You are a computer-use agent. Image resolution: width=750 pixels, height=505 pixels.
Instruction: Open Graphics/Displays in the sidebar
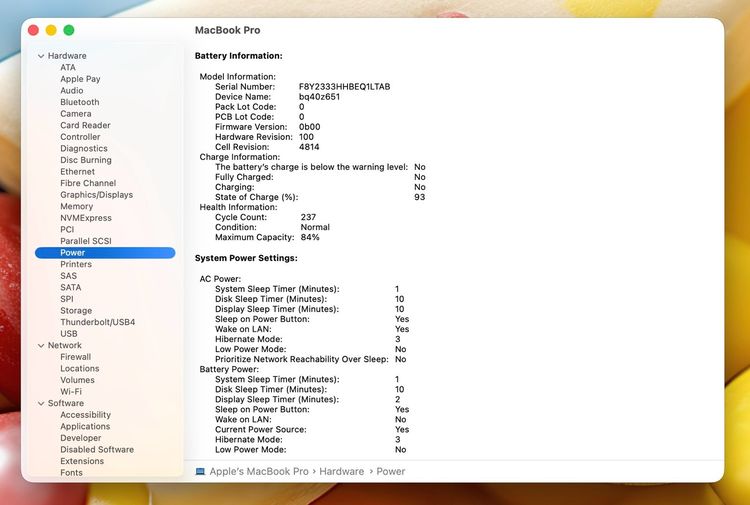pos(97,195)
